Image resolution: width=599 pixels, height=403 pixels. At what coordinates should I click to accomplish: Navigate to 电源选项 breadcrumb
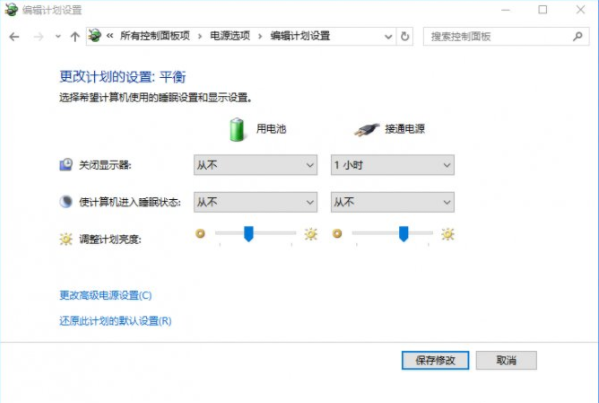(230, 36)
